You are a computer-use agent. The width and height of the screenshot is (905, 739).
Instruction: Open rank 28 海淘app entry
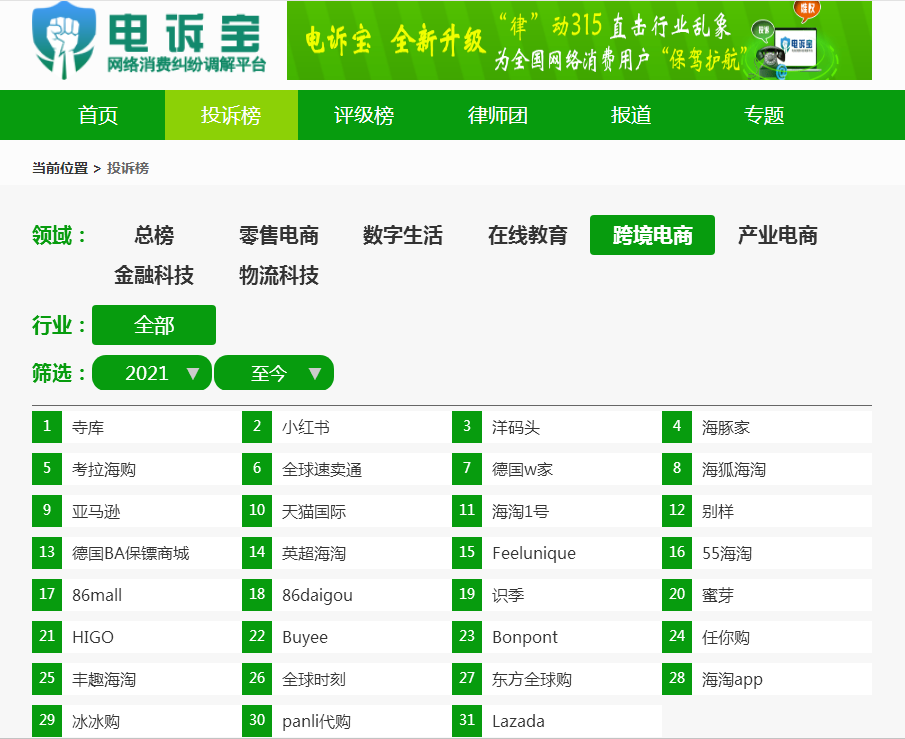click(767, 679)
